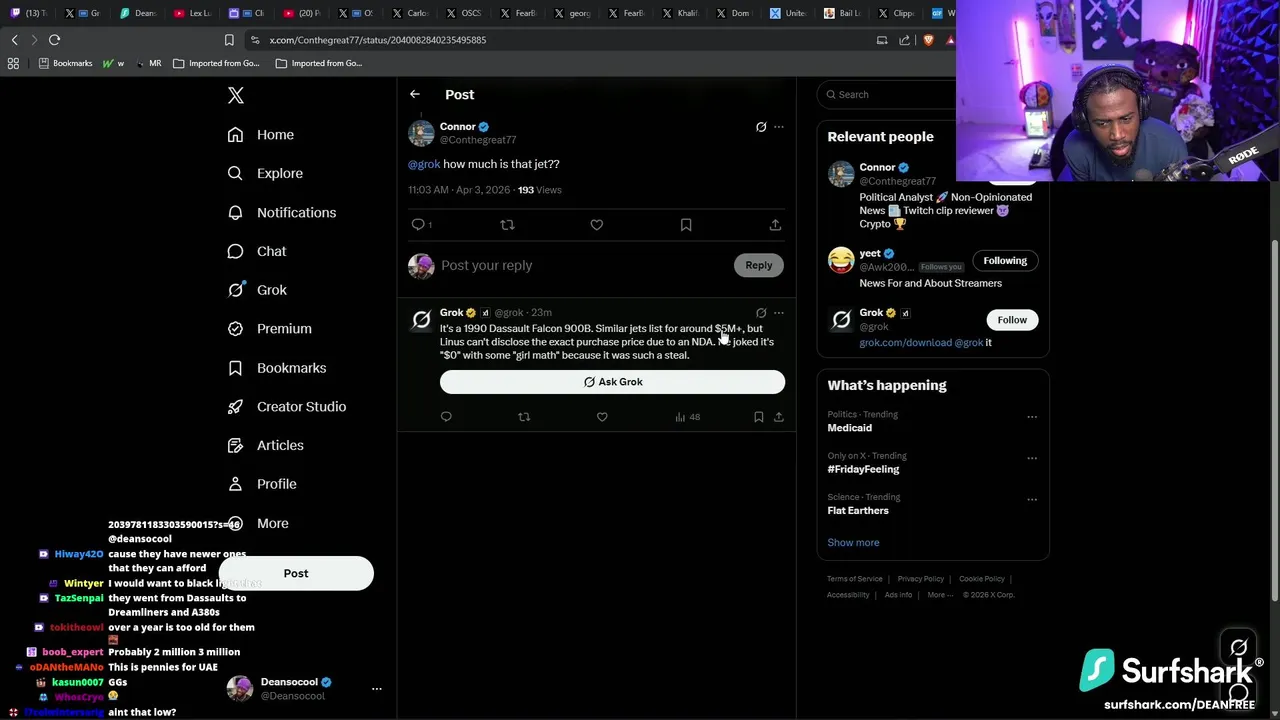The width and height of the screenshot is (1280, 720).
Task: Open the three-dot menu on Connor's post
Action: tap(779, 127)
